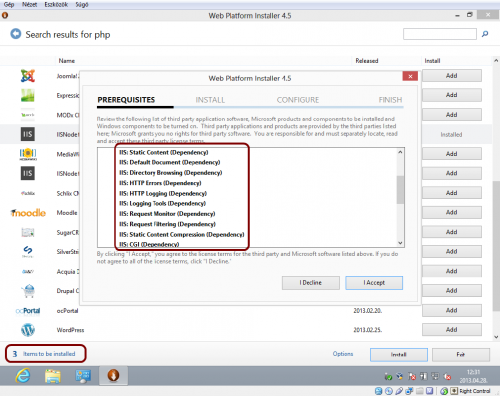Select the SilverStripe logo icon
500x396 pixels.
pyautogui.click(x=28, y=251)
